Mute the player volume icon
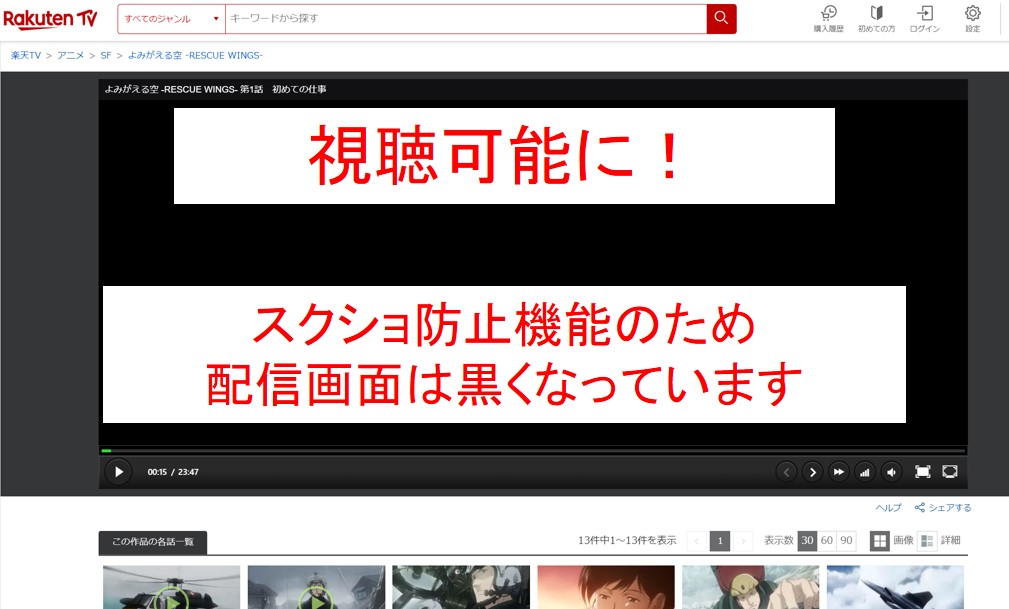The image size is (1009, 609). pyautogui.click(x=891, y=471)
